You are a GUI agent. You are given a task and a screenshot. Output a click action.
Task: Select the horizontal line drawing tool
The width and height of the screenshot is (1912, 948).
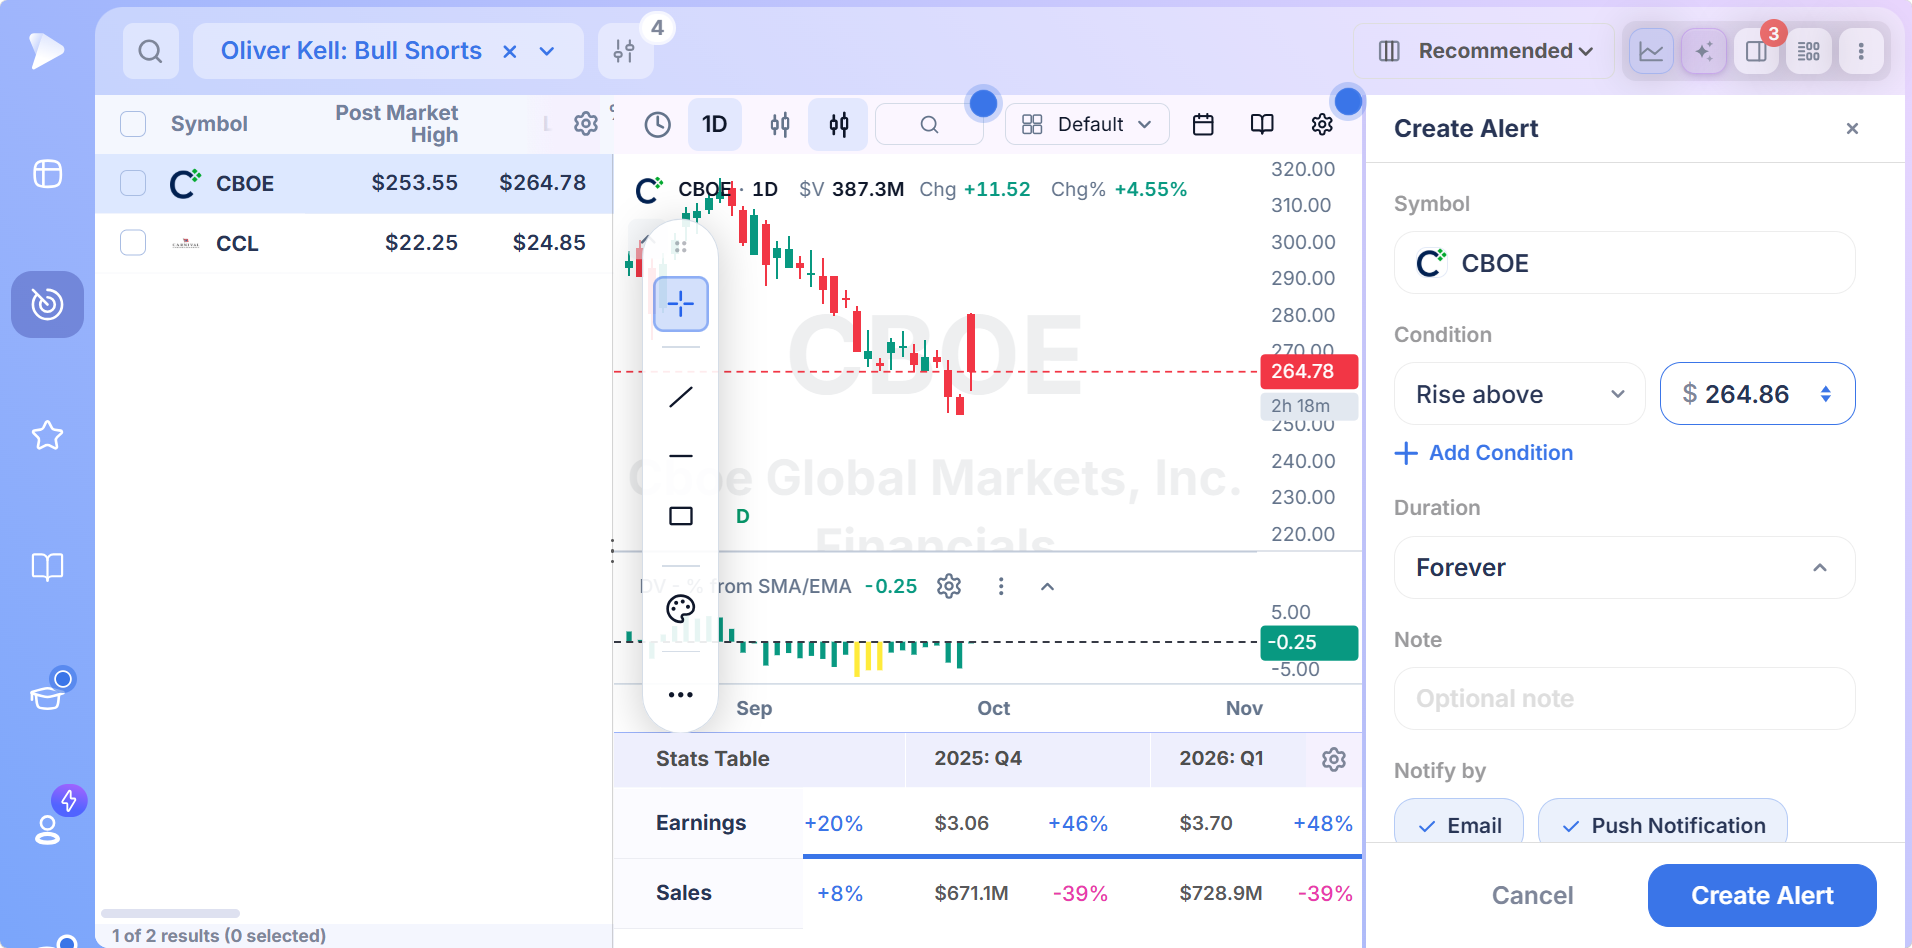pyautogui.click(x=681, y=456)
